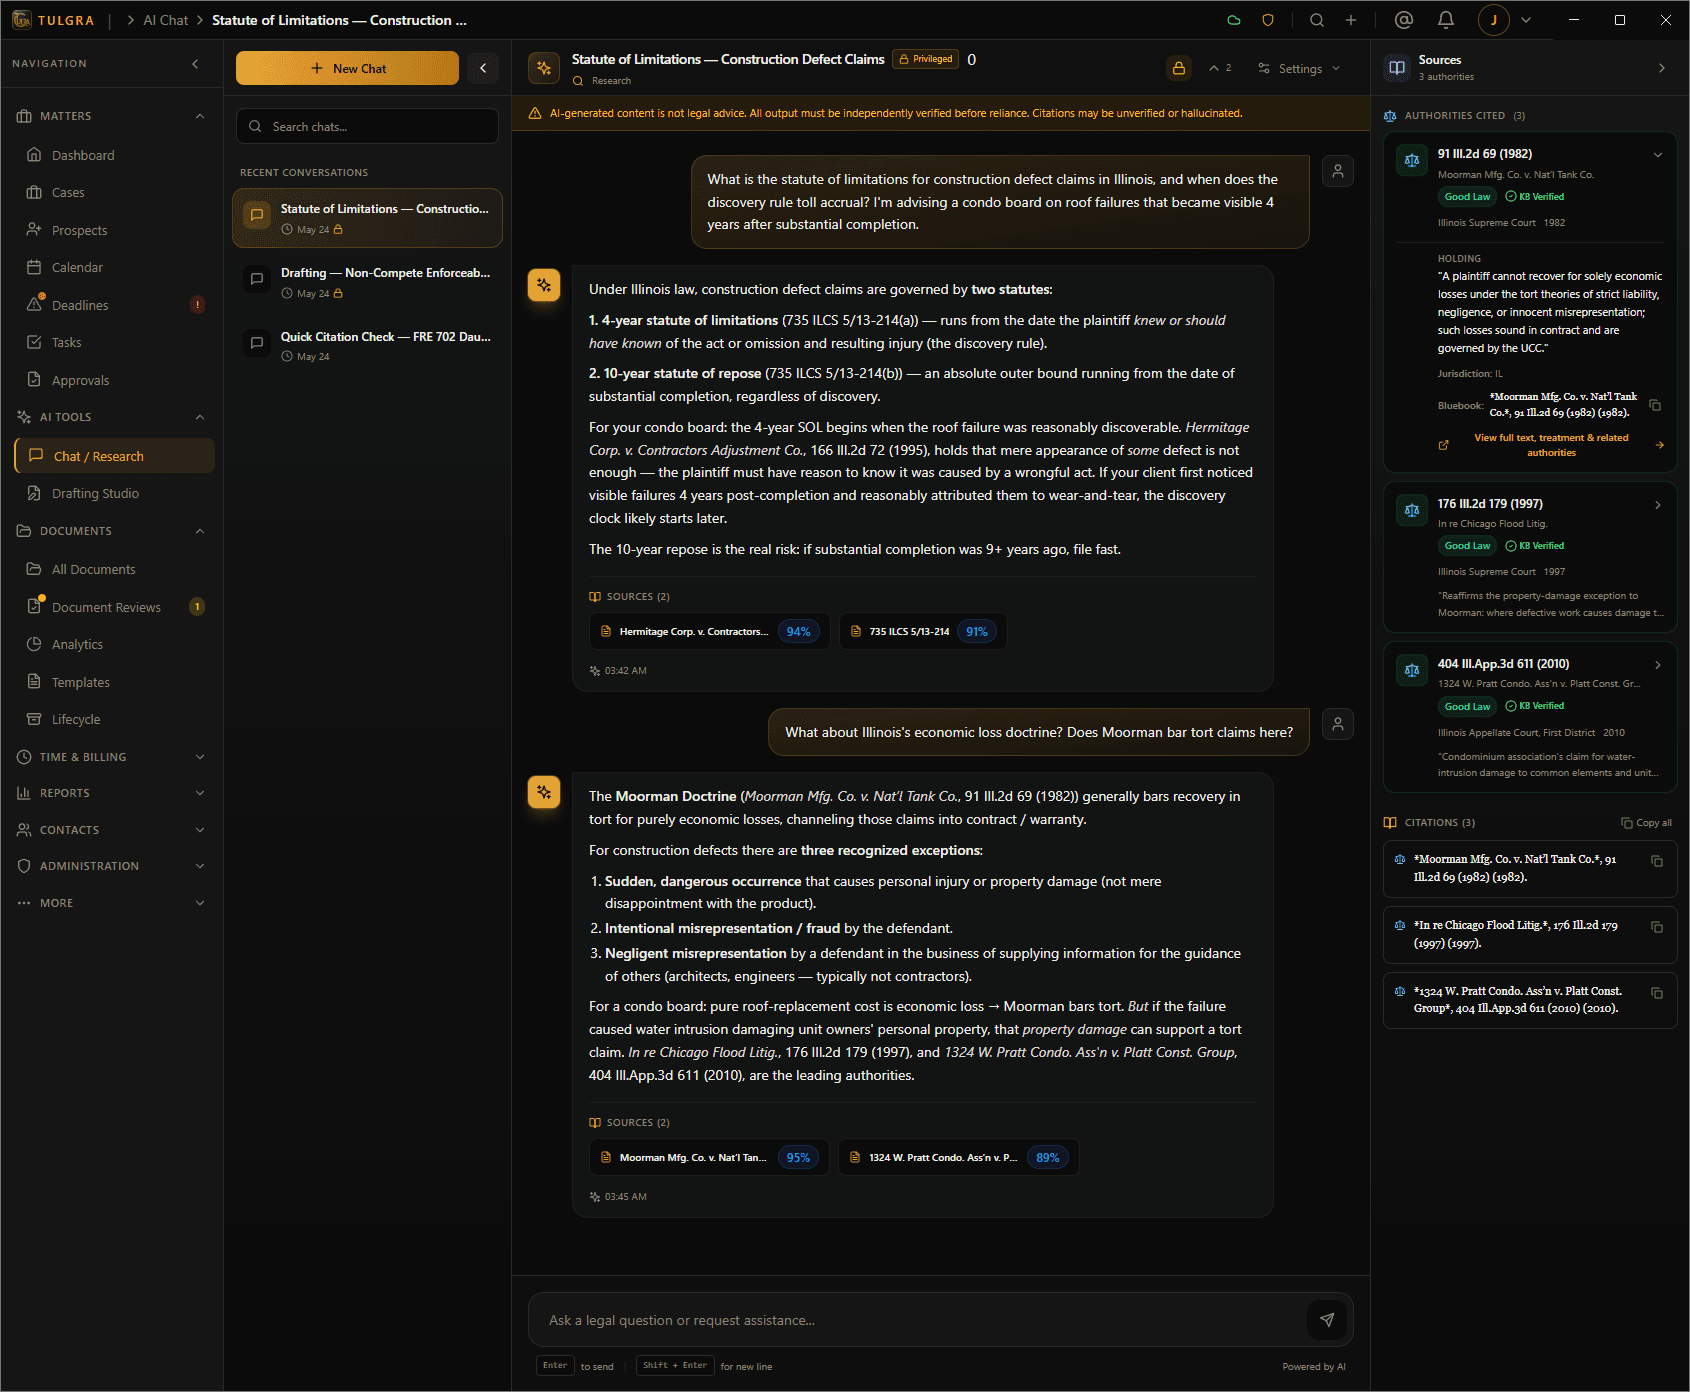Image resolution: width=1690 pixels, height=1392 pixels.
Task: Open Lifecycle page
Action: [x=114, y=719]
